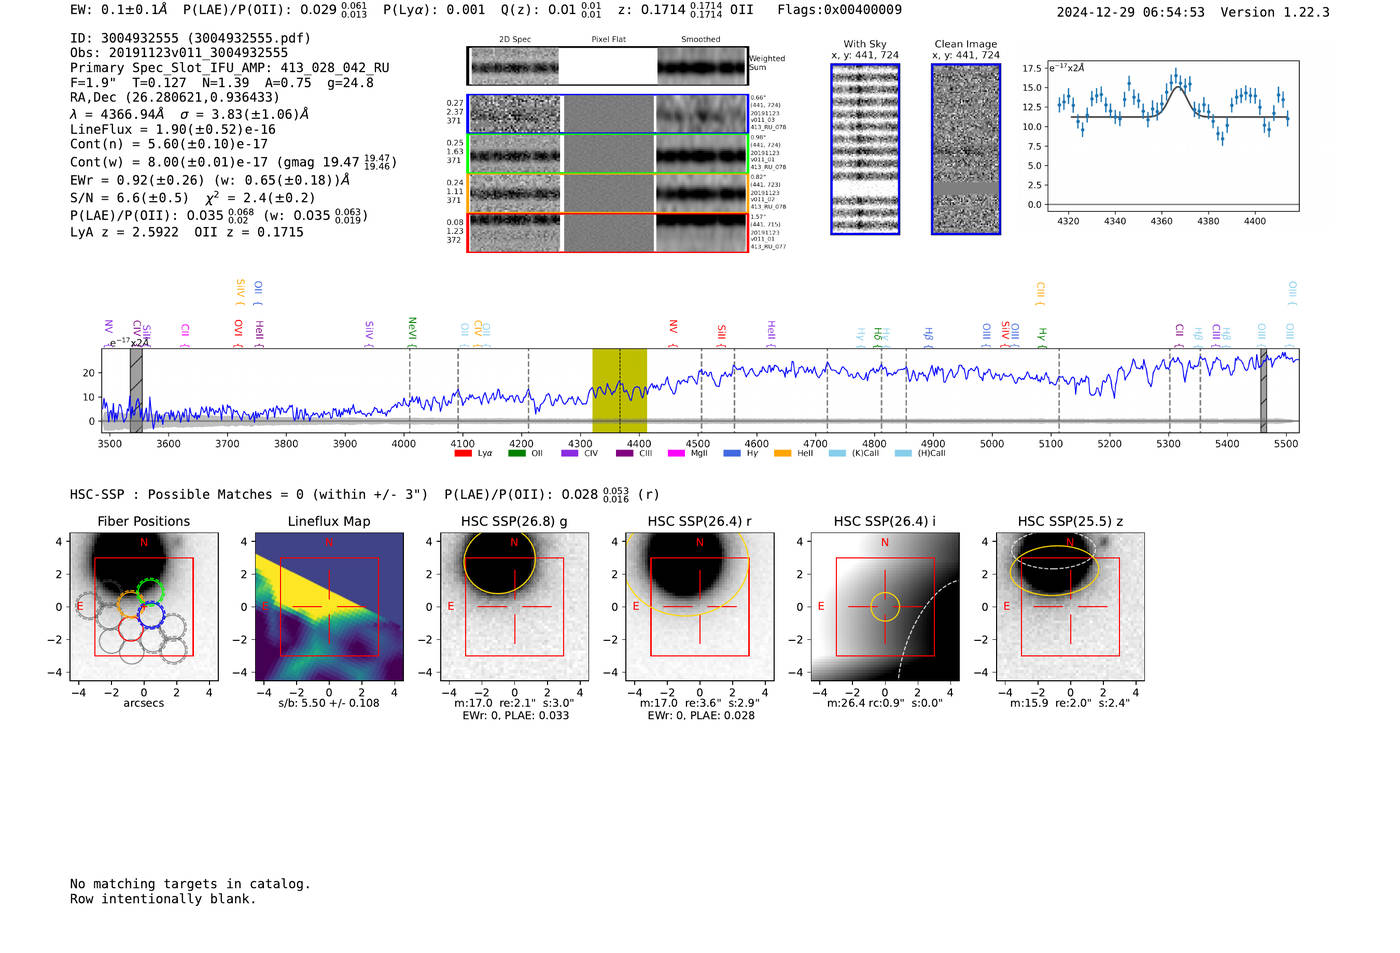Click the EWr: 0, PLAE: 0.033 caption
Image resolution: width=1400 pixels, height=953 pixels.
click(515, 715)
